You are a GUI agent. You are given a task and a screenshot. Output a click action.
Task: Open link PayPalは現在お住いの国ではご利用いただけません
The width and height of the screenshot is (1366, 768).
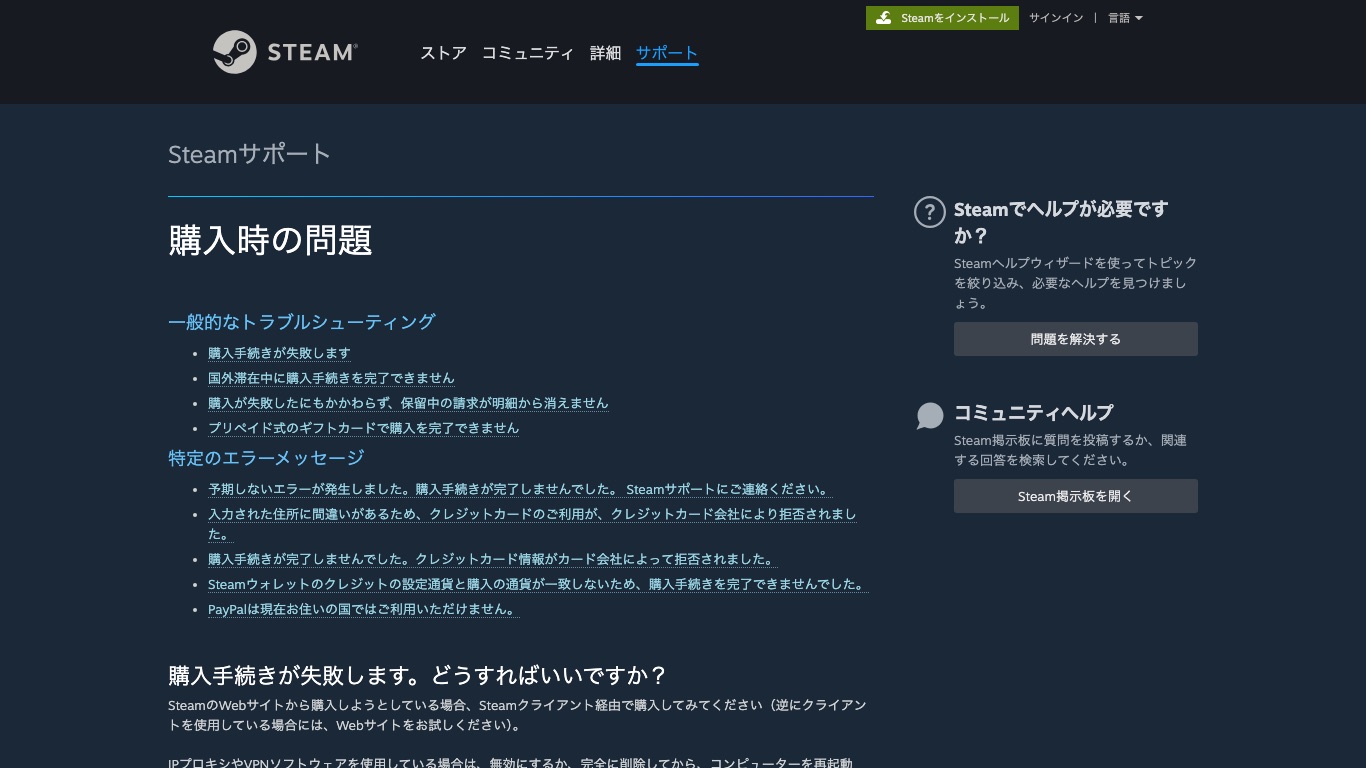coord(364,610)
